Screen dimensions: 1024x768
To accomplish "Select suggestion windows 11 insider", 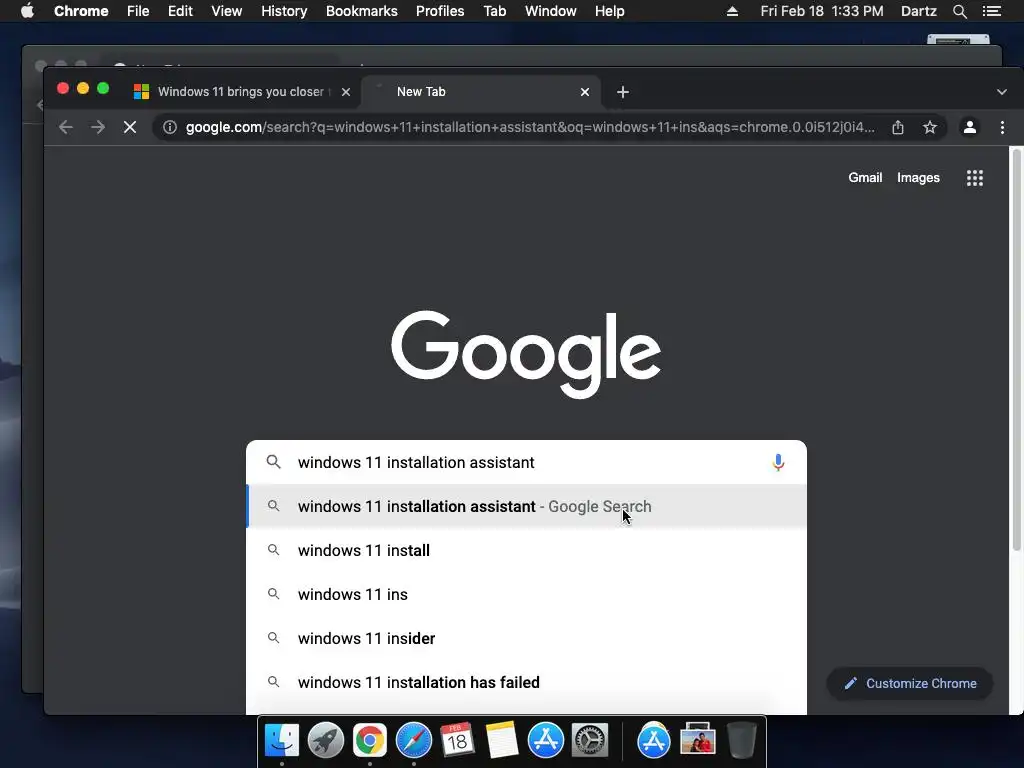I will coord(526,638).
